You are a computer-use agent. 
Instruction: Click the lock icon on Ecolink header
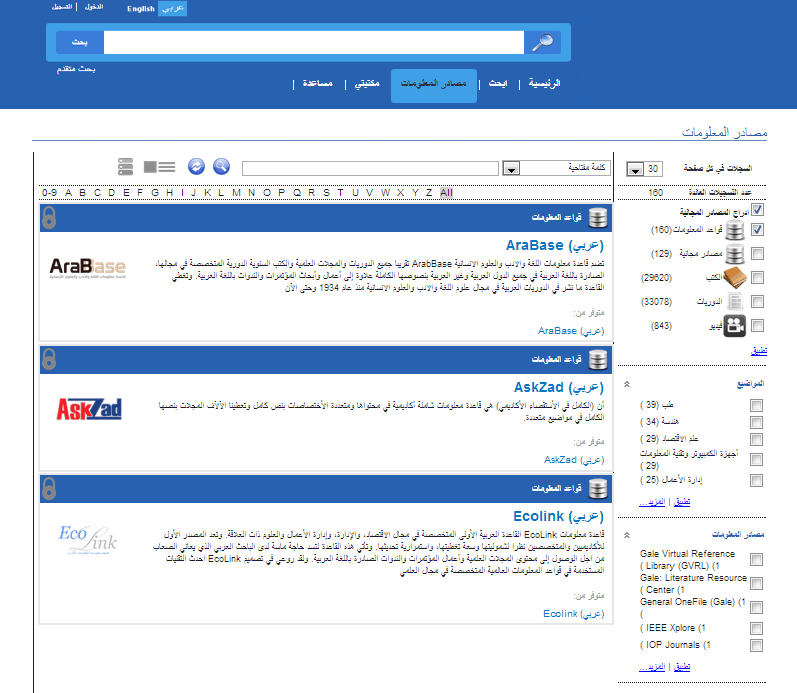point(49,489)
